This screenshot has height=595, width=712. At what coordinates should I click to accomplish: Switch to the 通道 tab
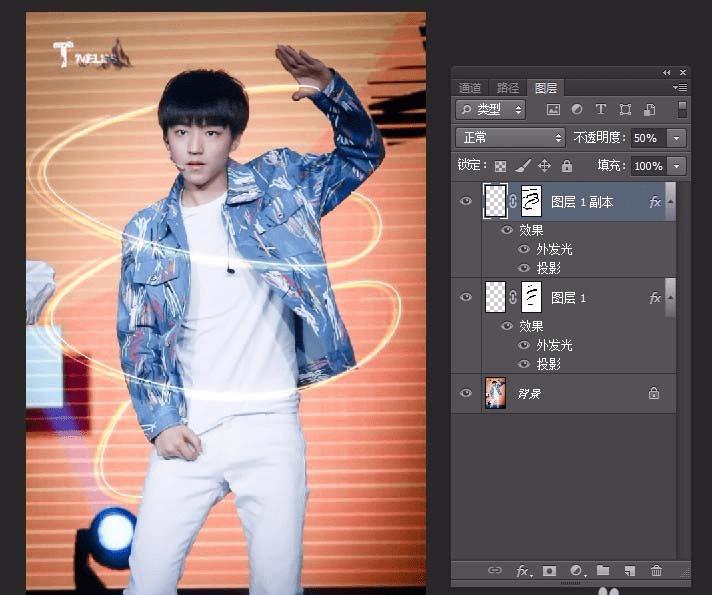(470, 87)
